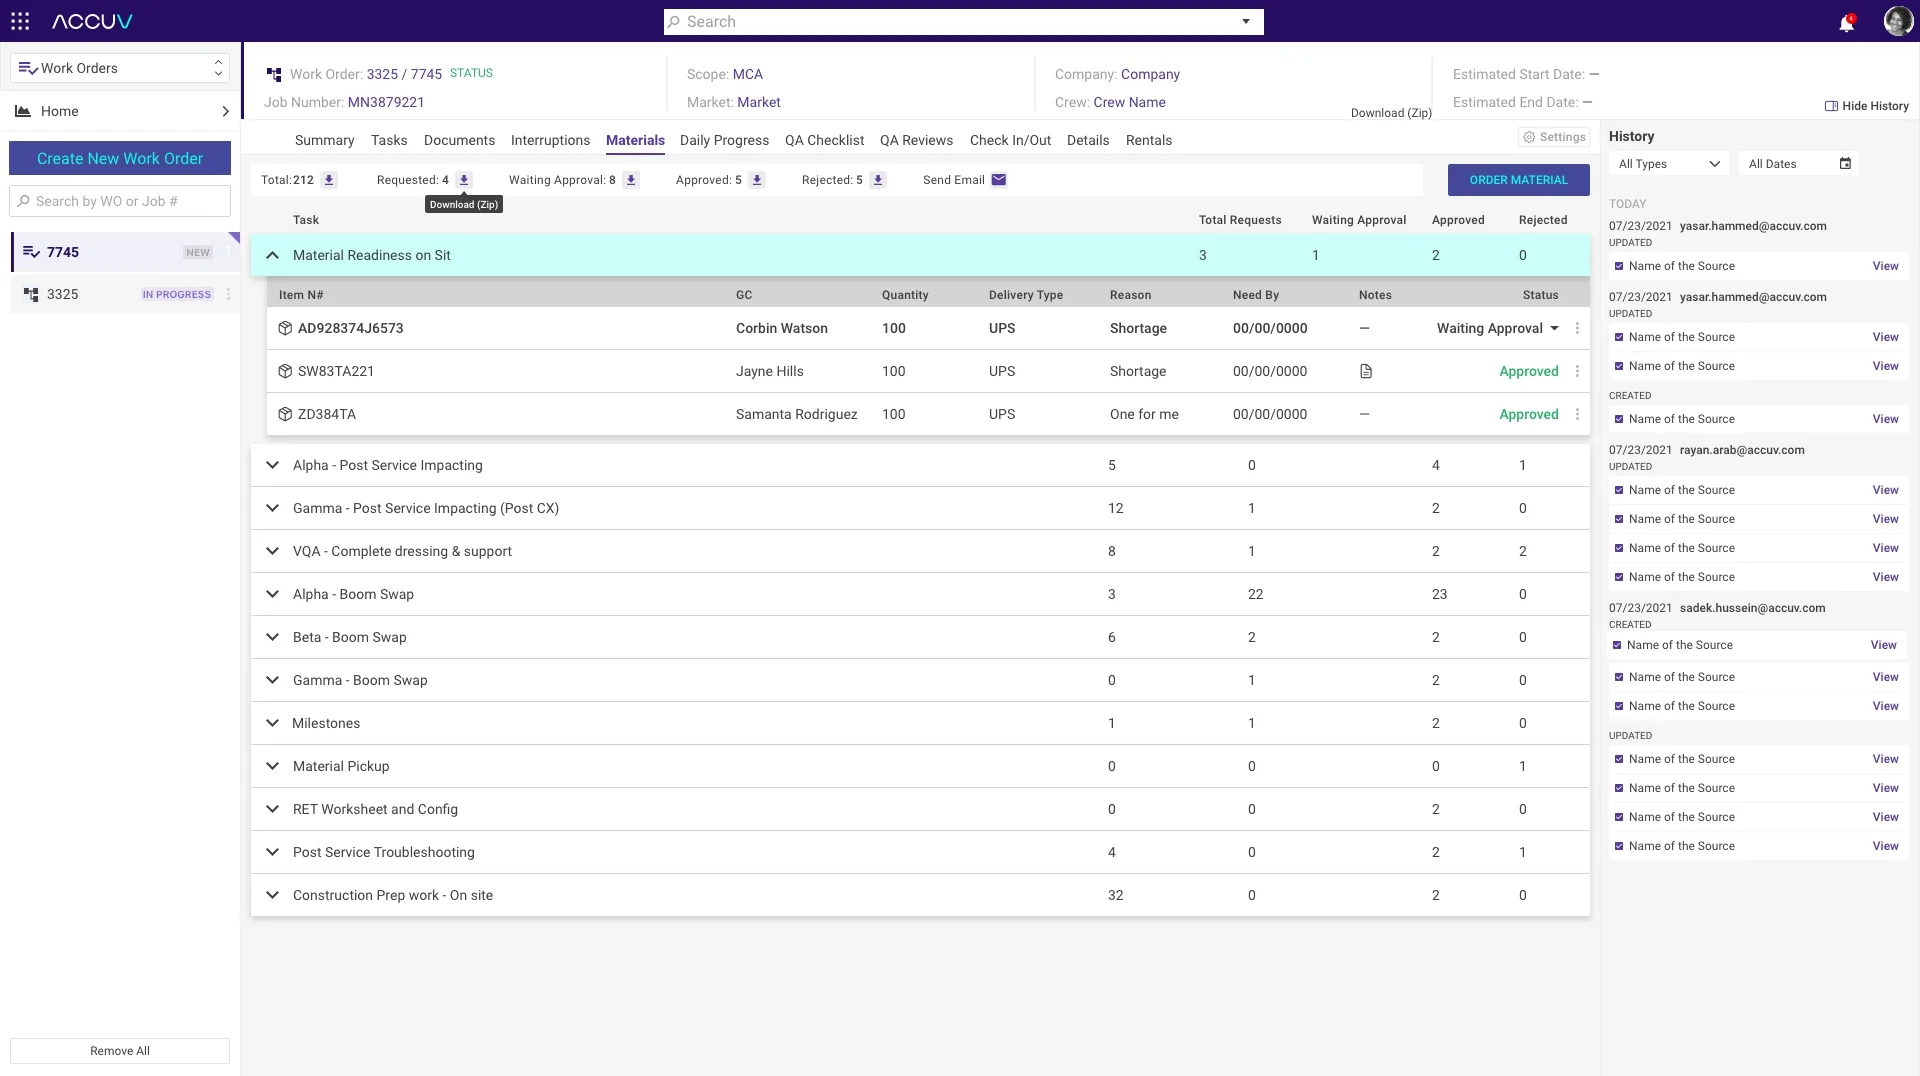The image size is (1920, 1076).
Task: Switch to the Daily Progress tab
Action: coord(724,140)
